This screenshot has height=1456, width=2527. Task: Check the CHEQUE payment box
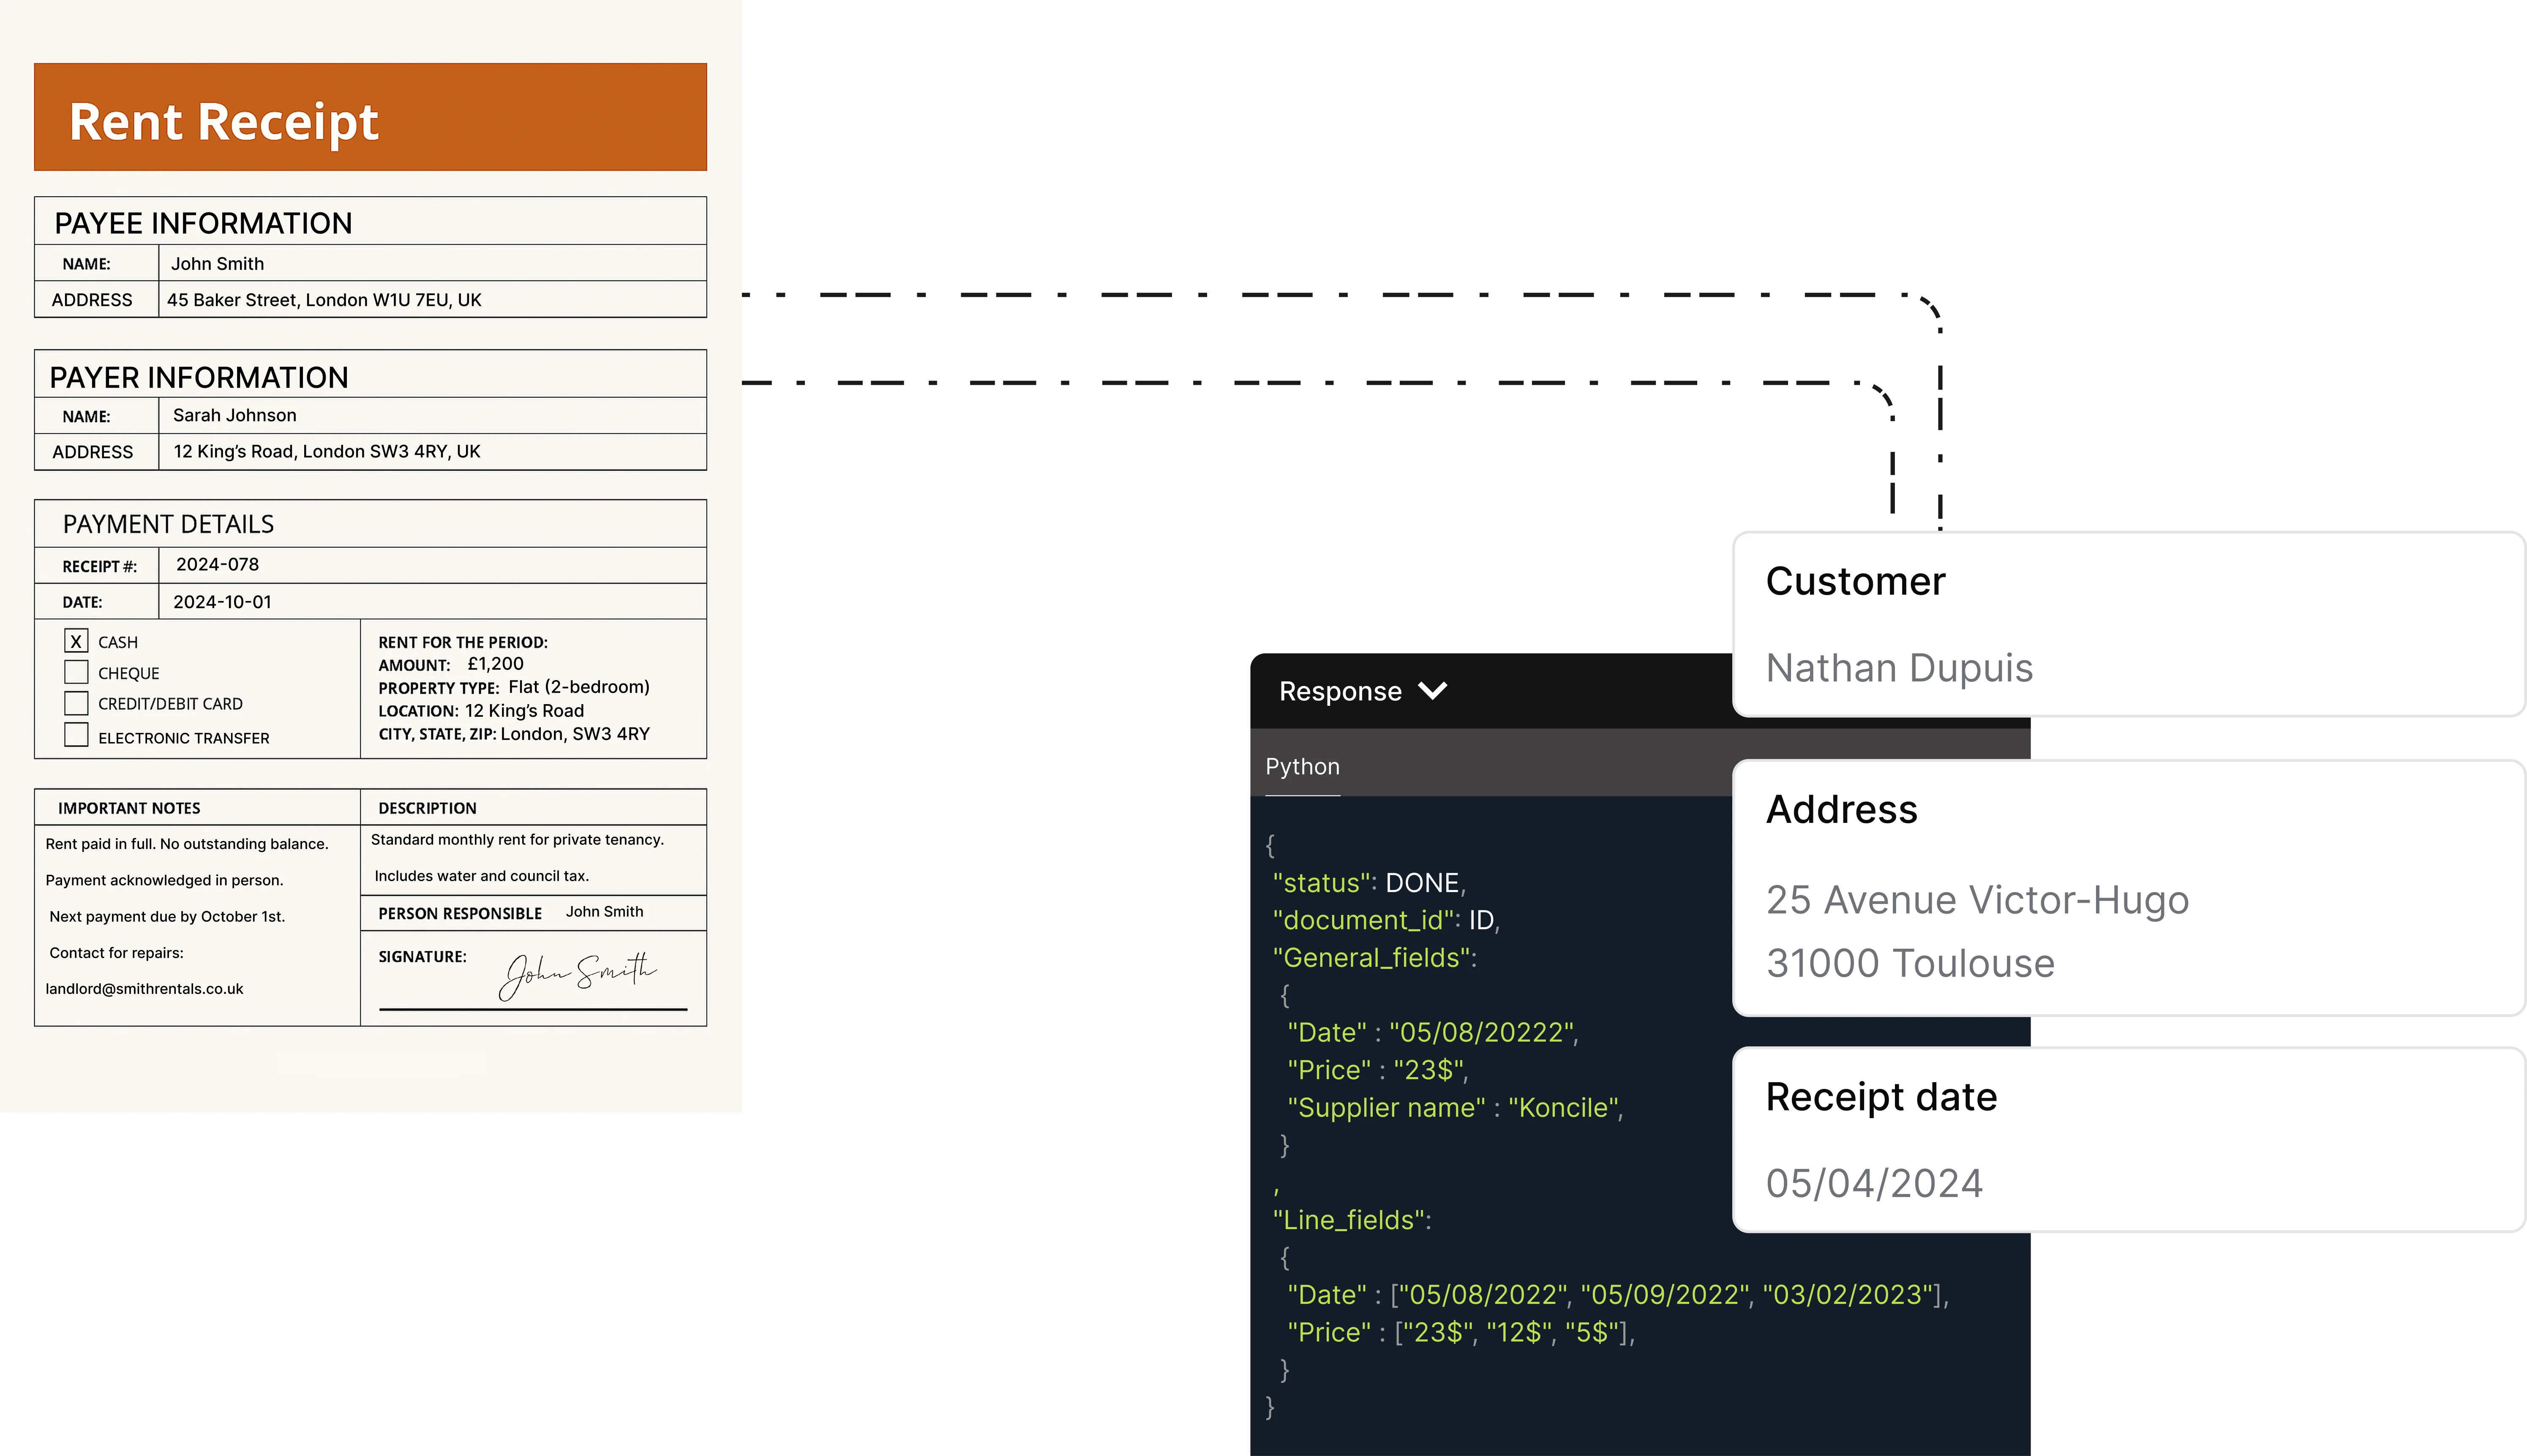pos(76,672)
